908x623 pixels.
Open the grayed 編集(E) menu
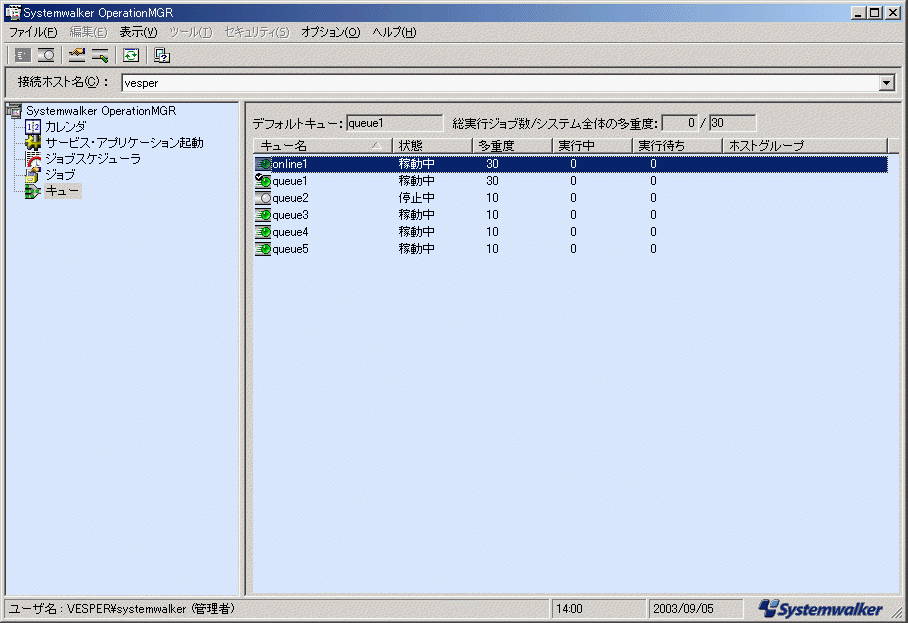click(88, 32)
